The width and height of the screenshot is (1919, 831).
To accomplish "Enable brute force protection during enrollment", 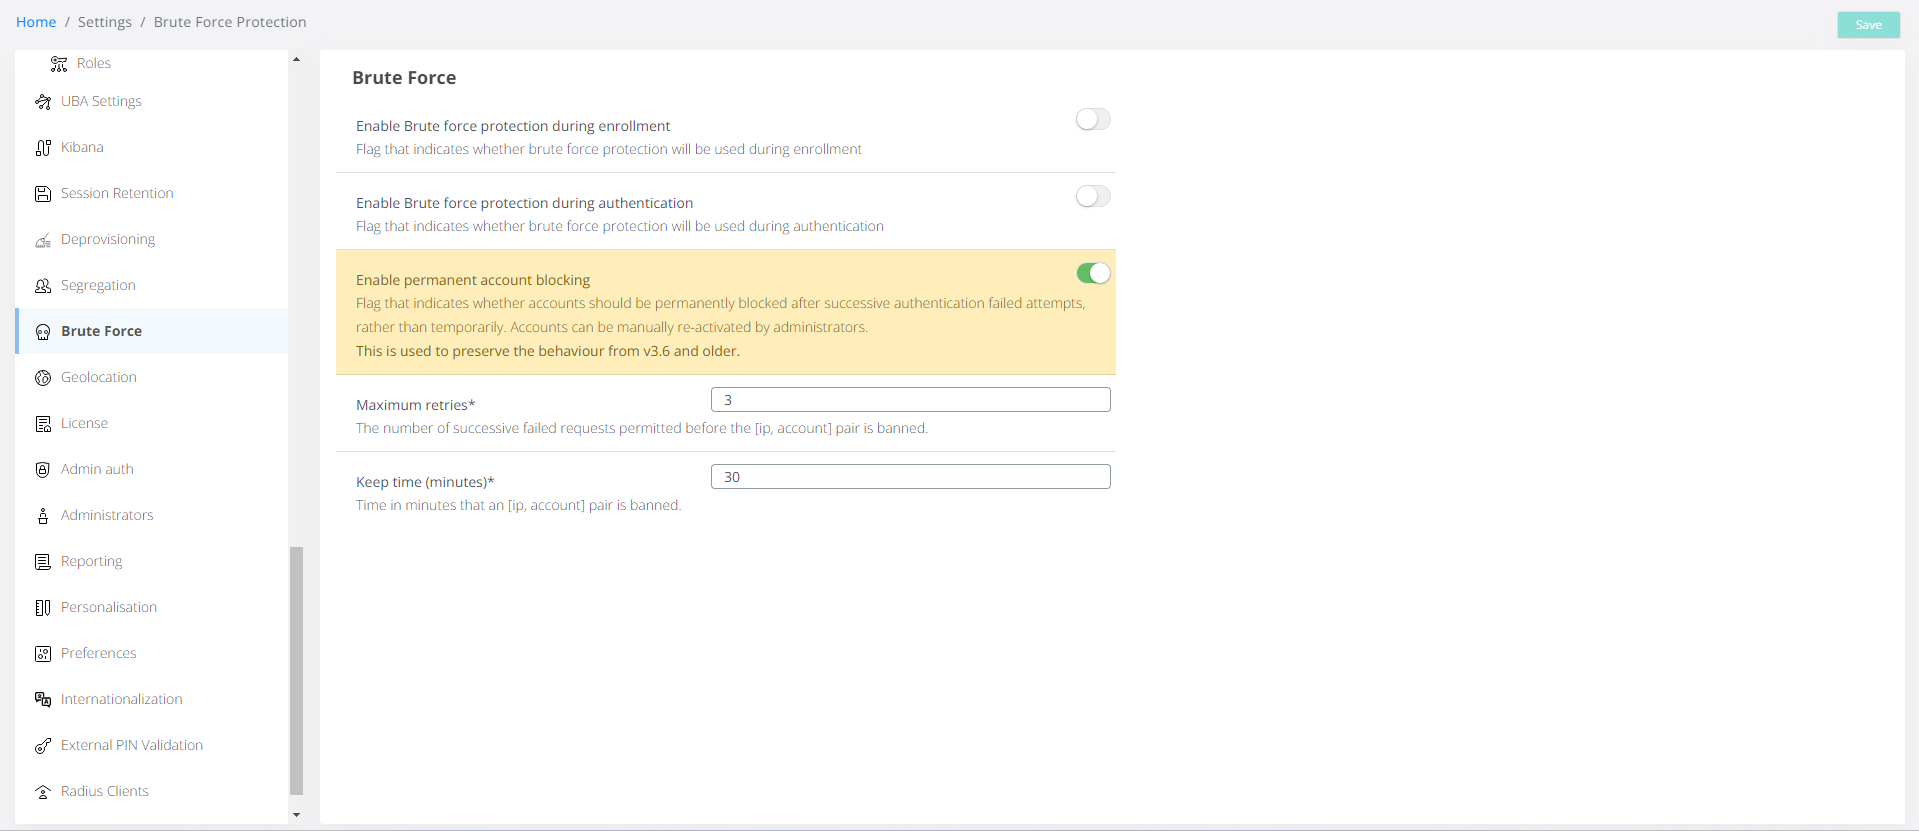I will pos(1092,120).
